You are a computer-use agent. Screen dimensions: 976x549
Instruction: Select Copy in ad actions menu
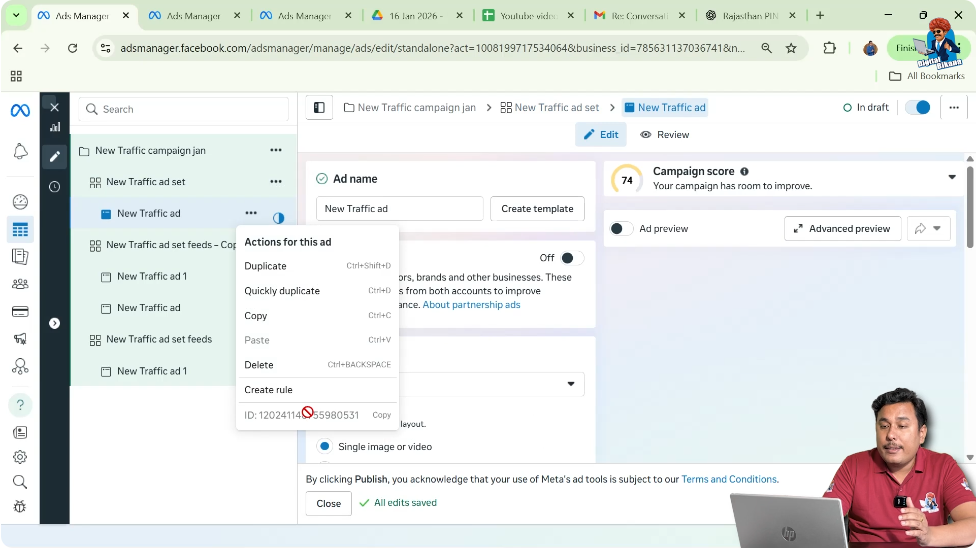pyautogui.click(x=317, y=316)
